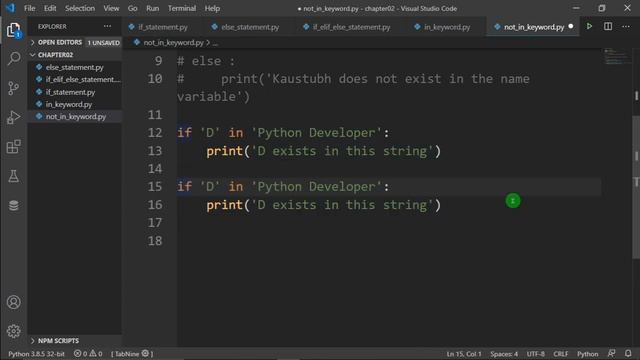This screenshot has width=640, height=360.
Task: Open the Go menu
Action: coord(132,8)
